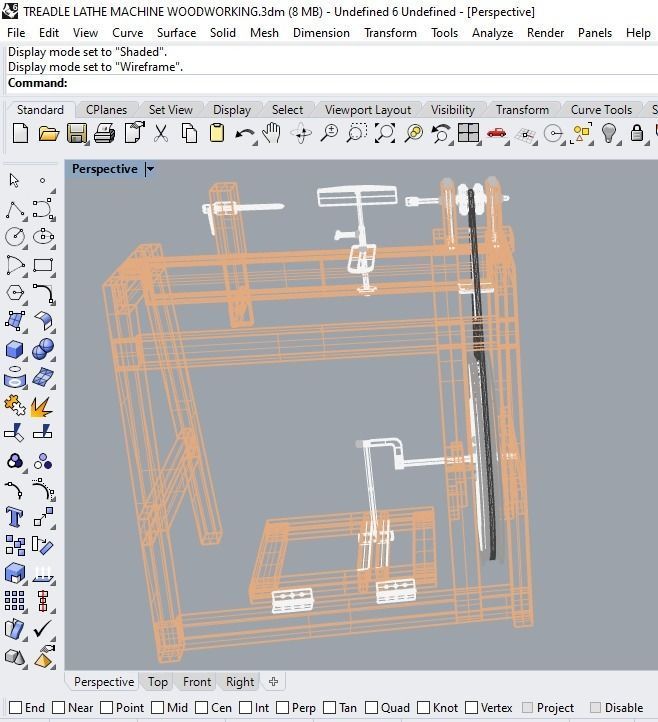Select the pointer arrow tool in sidebar
The image size is (658, 722).
[x=14, y=180]
